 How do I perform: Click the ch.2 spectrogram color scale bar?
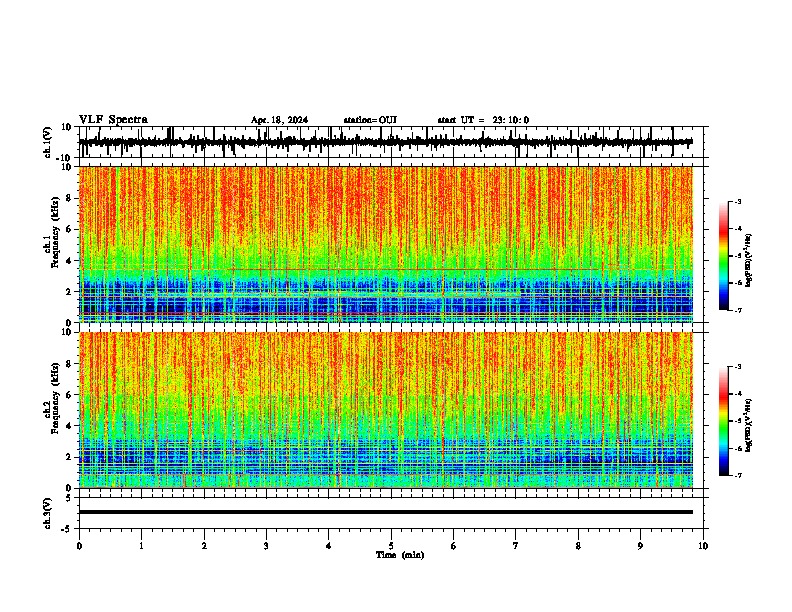pyautogui.click(x=723, y=421)
